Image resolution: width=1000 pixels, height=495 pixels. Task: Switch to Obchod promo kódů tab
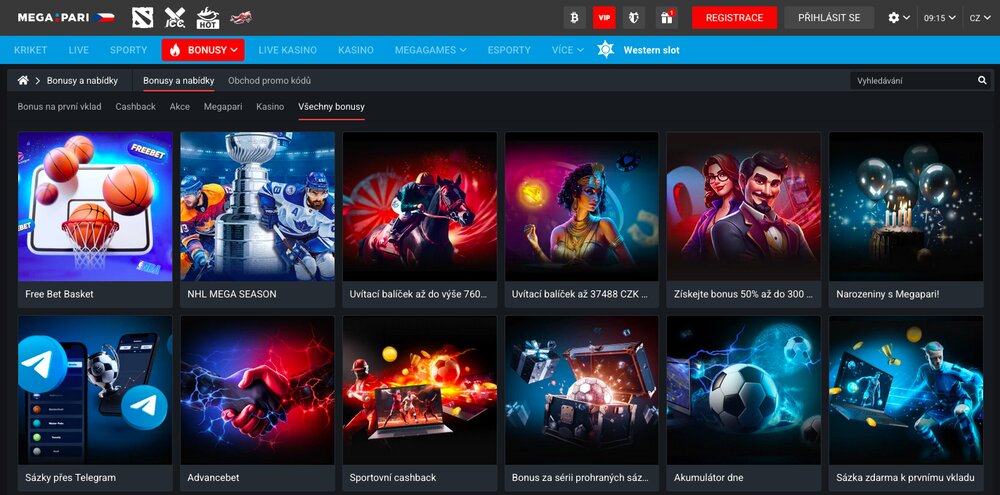pos(269,80)
